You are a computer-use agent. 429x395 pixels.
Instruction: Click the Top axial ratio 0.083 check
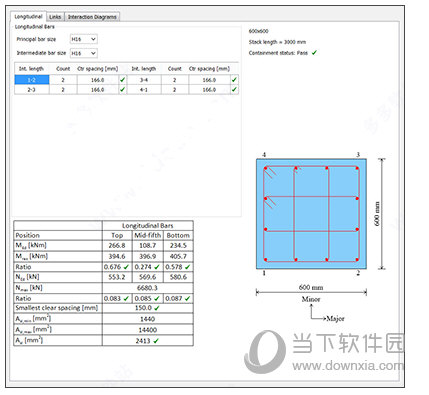tap(126, 298)
